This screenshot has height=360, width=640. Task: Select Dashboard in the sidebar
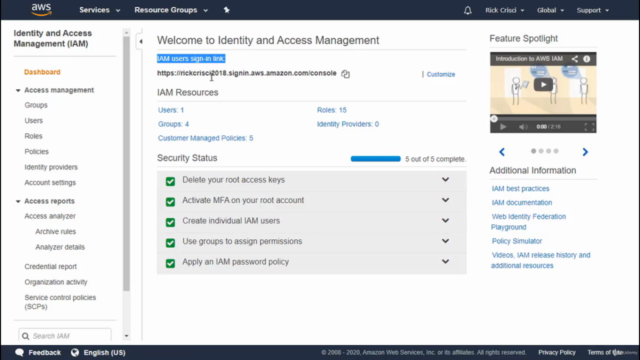click(x=42, y=72)
